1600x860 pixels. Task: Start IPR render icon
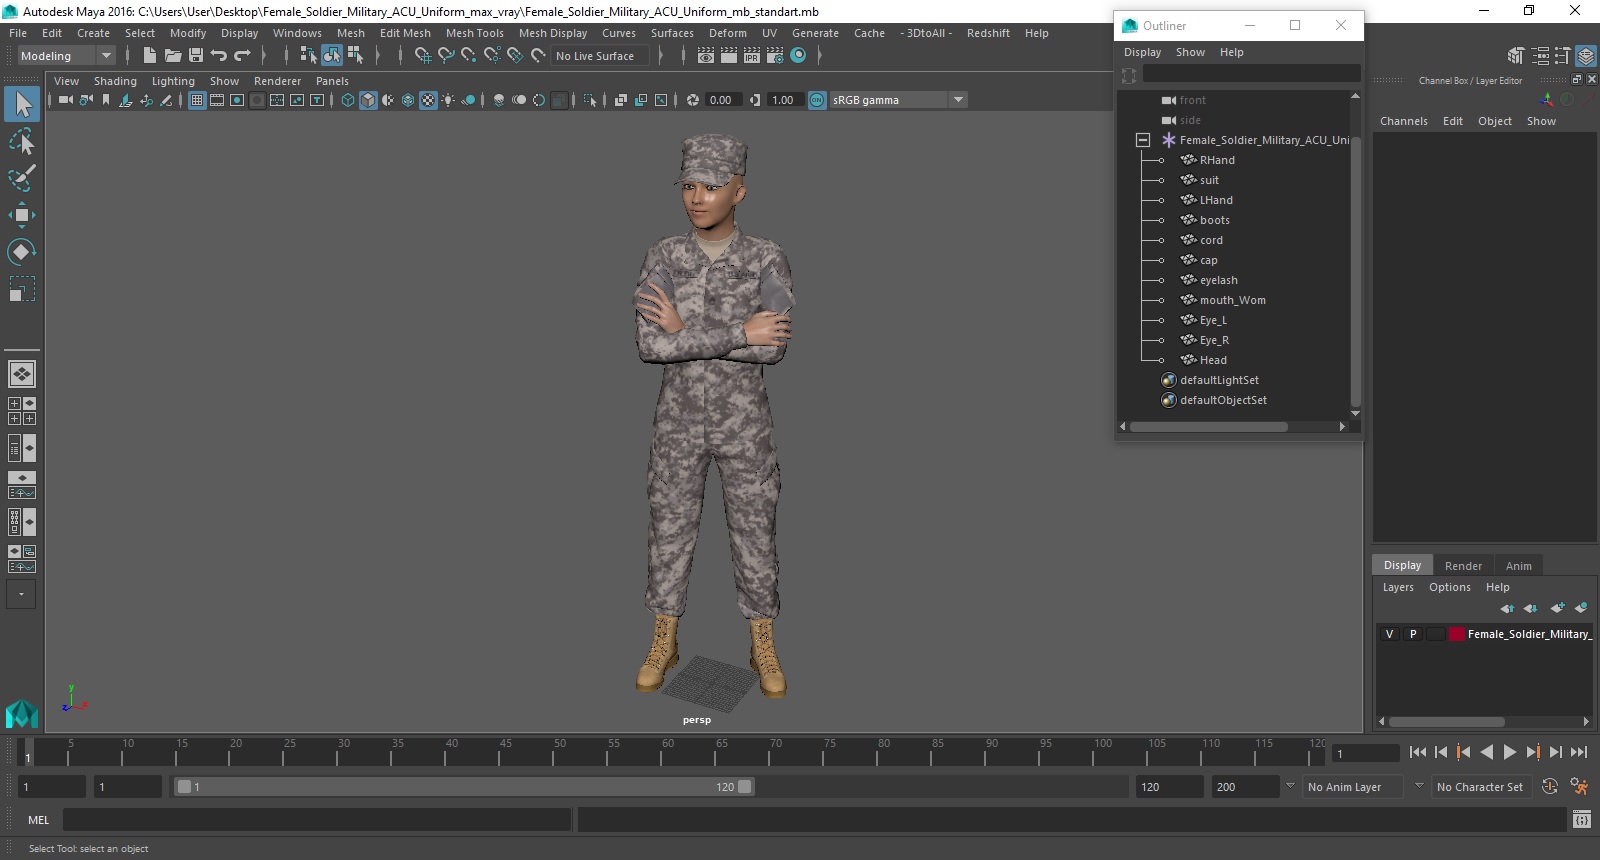click(x=752, y=56)
